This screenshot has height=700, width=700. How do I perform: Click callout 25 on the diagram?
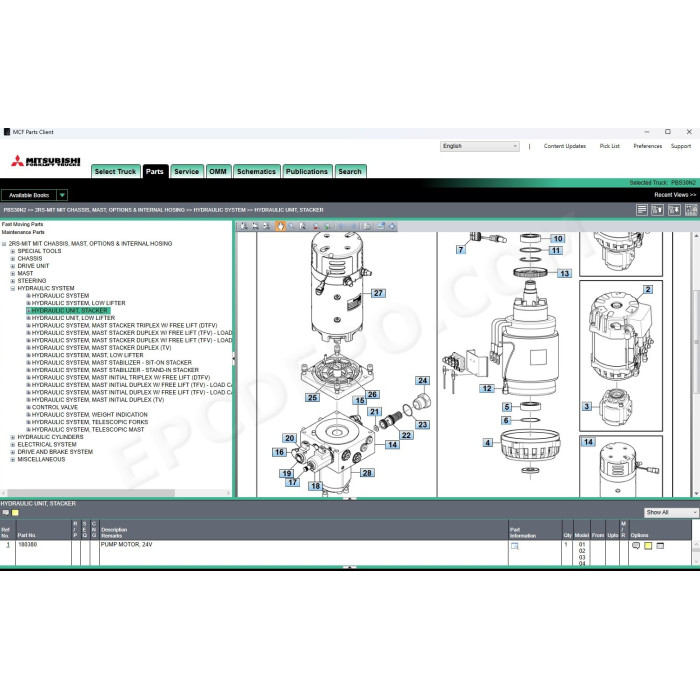[x=312, y=397]
